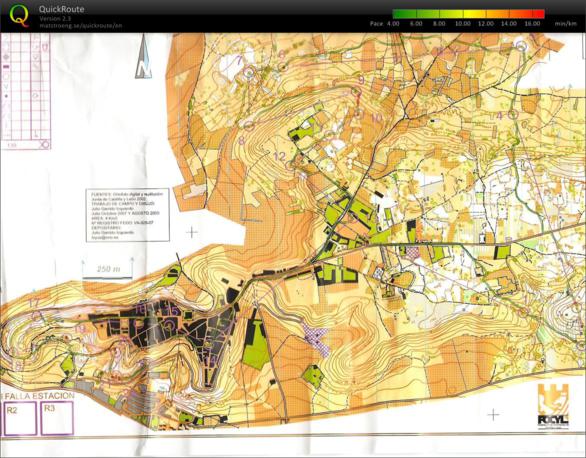Click the R2 box

[x=20, y=418]
